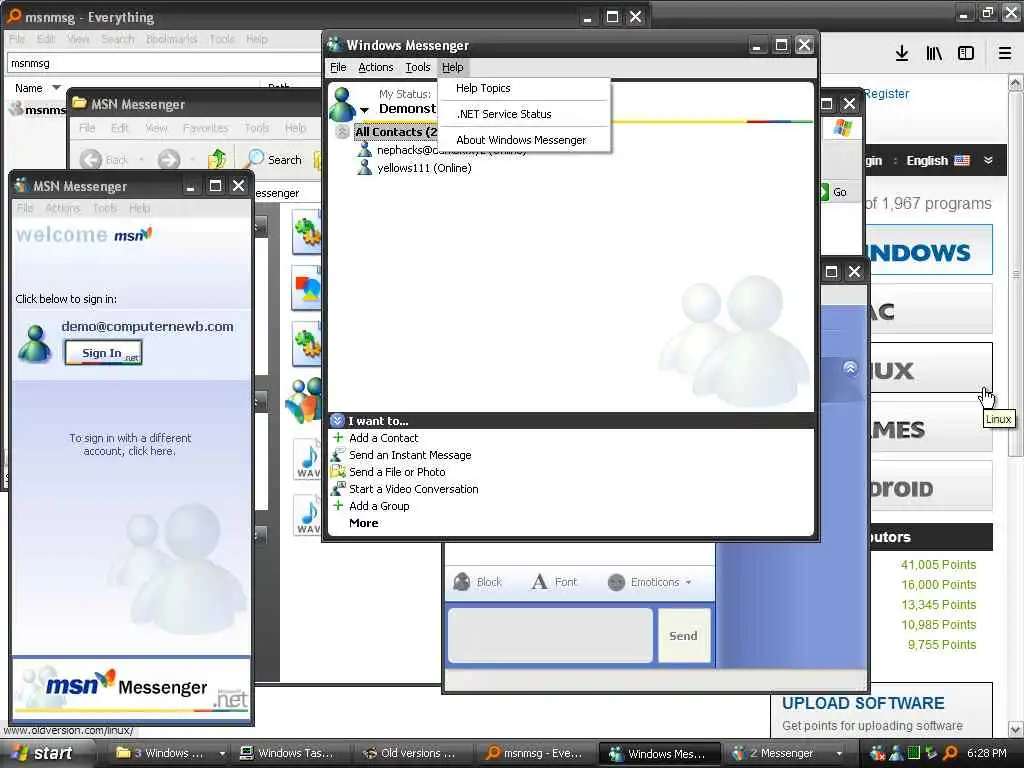The image size is (1024, 768).
Task: Open the Actions menu in Windows Messenger
Action: 376,67
